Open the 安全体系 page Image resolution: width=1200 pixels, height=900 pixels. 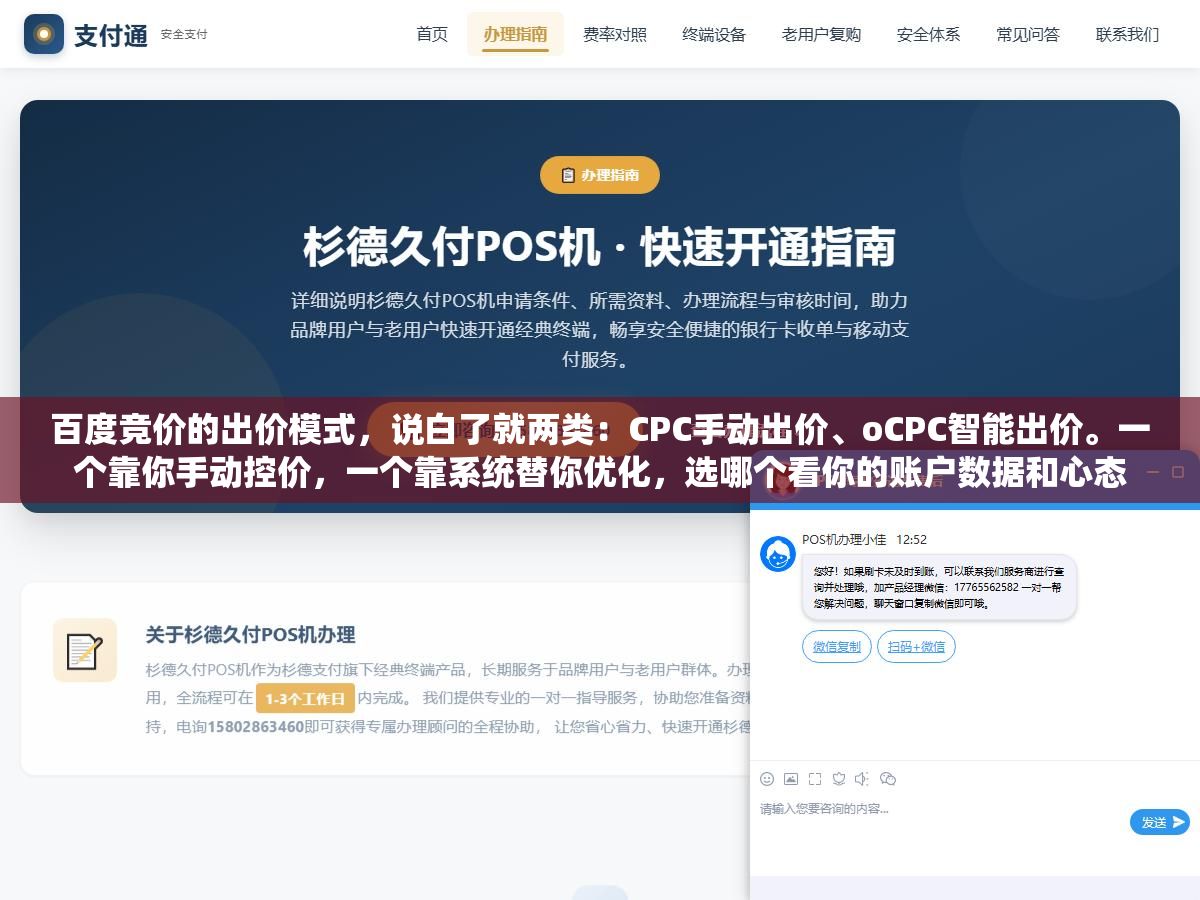[928, 34]
